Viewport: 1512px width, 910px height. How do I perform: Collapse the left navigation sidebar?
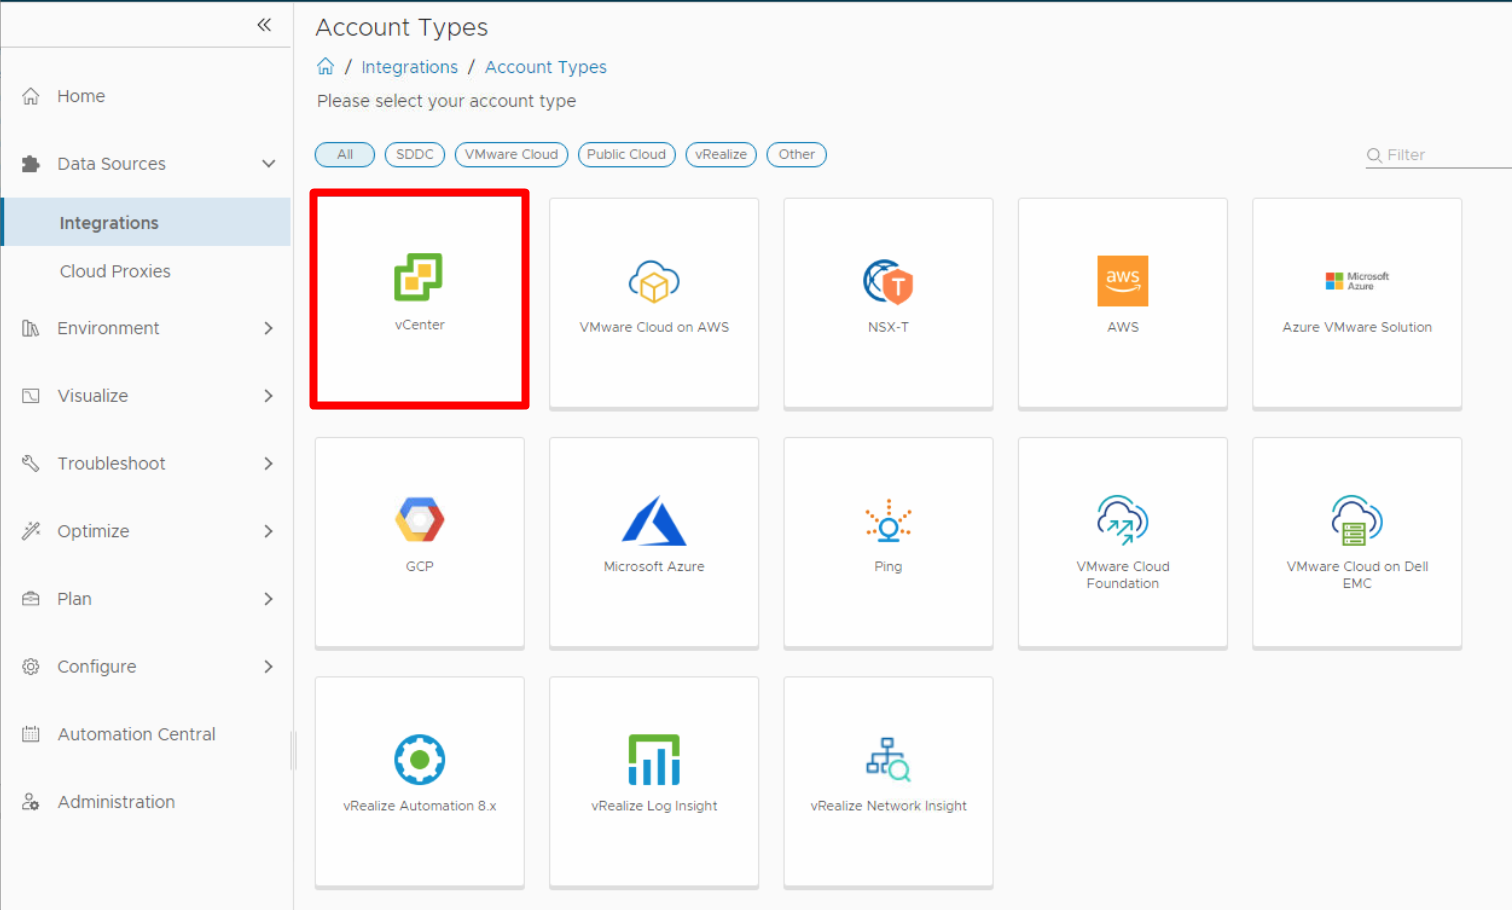[264, 25]
